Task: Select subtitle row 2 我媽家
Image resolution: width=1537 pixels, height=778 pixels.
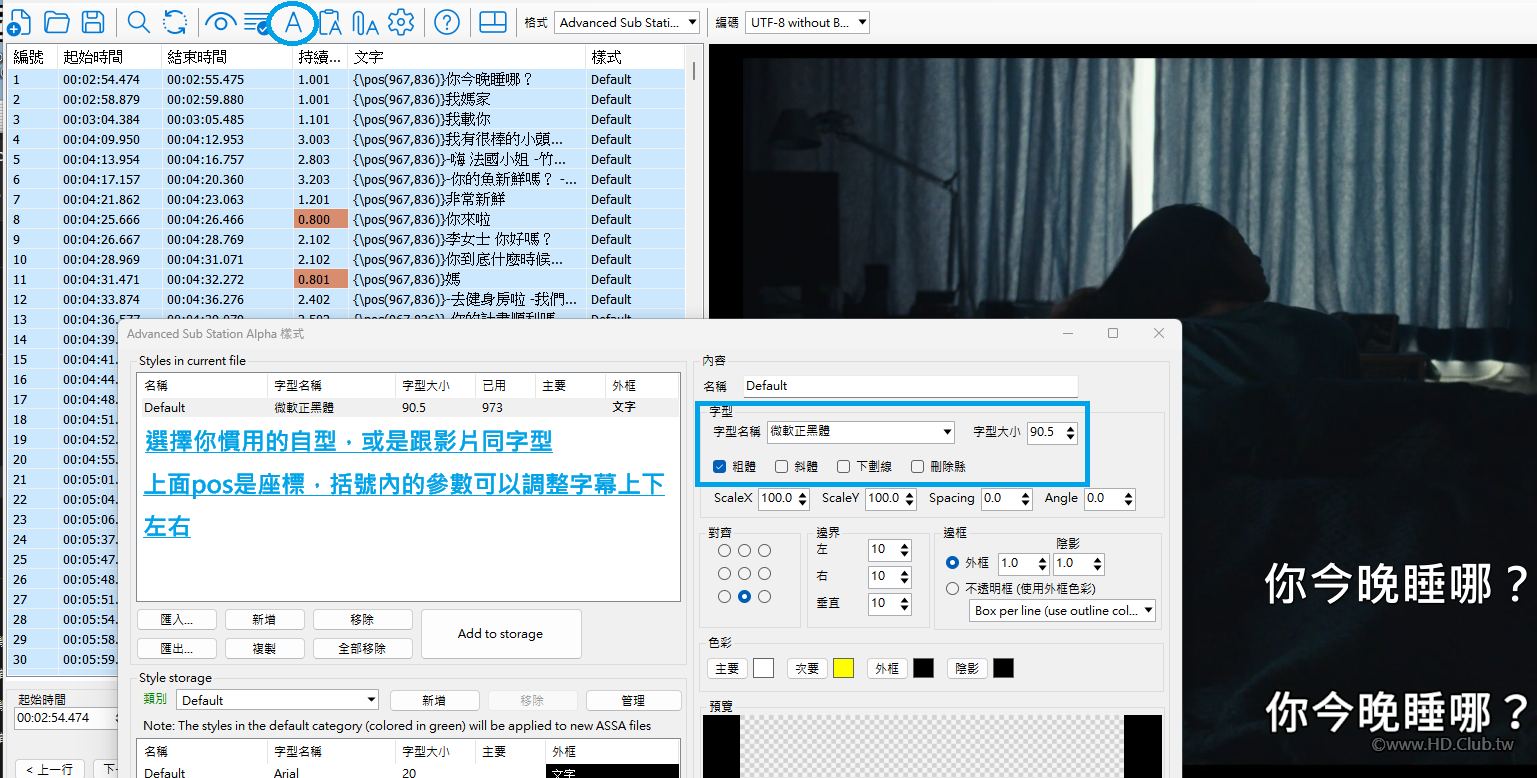Action: click(346, 99)
